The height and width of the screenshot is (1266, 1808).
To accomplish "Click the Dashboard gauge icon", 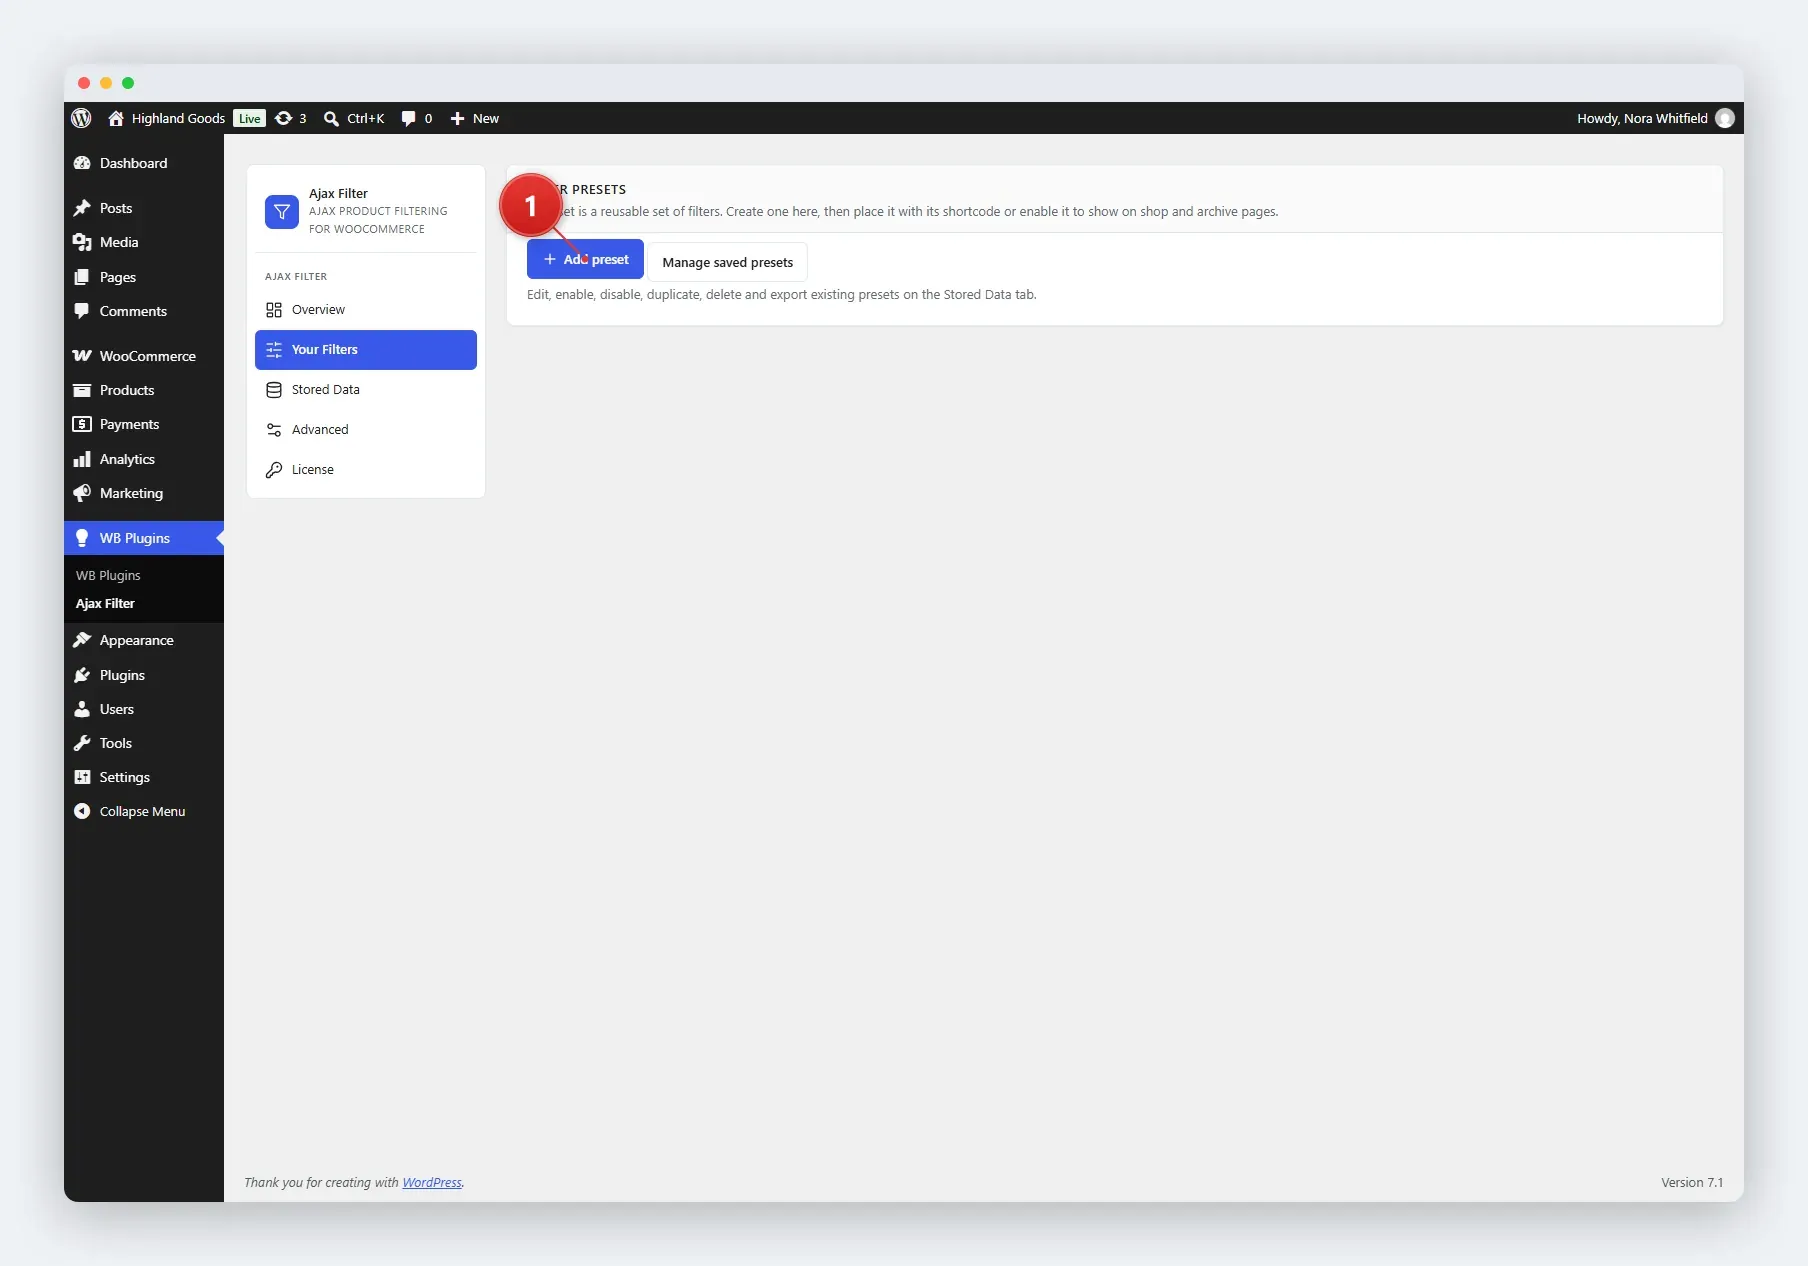I will click(x=82, y=163).
